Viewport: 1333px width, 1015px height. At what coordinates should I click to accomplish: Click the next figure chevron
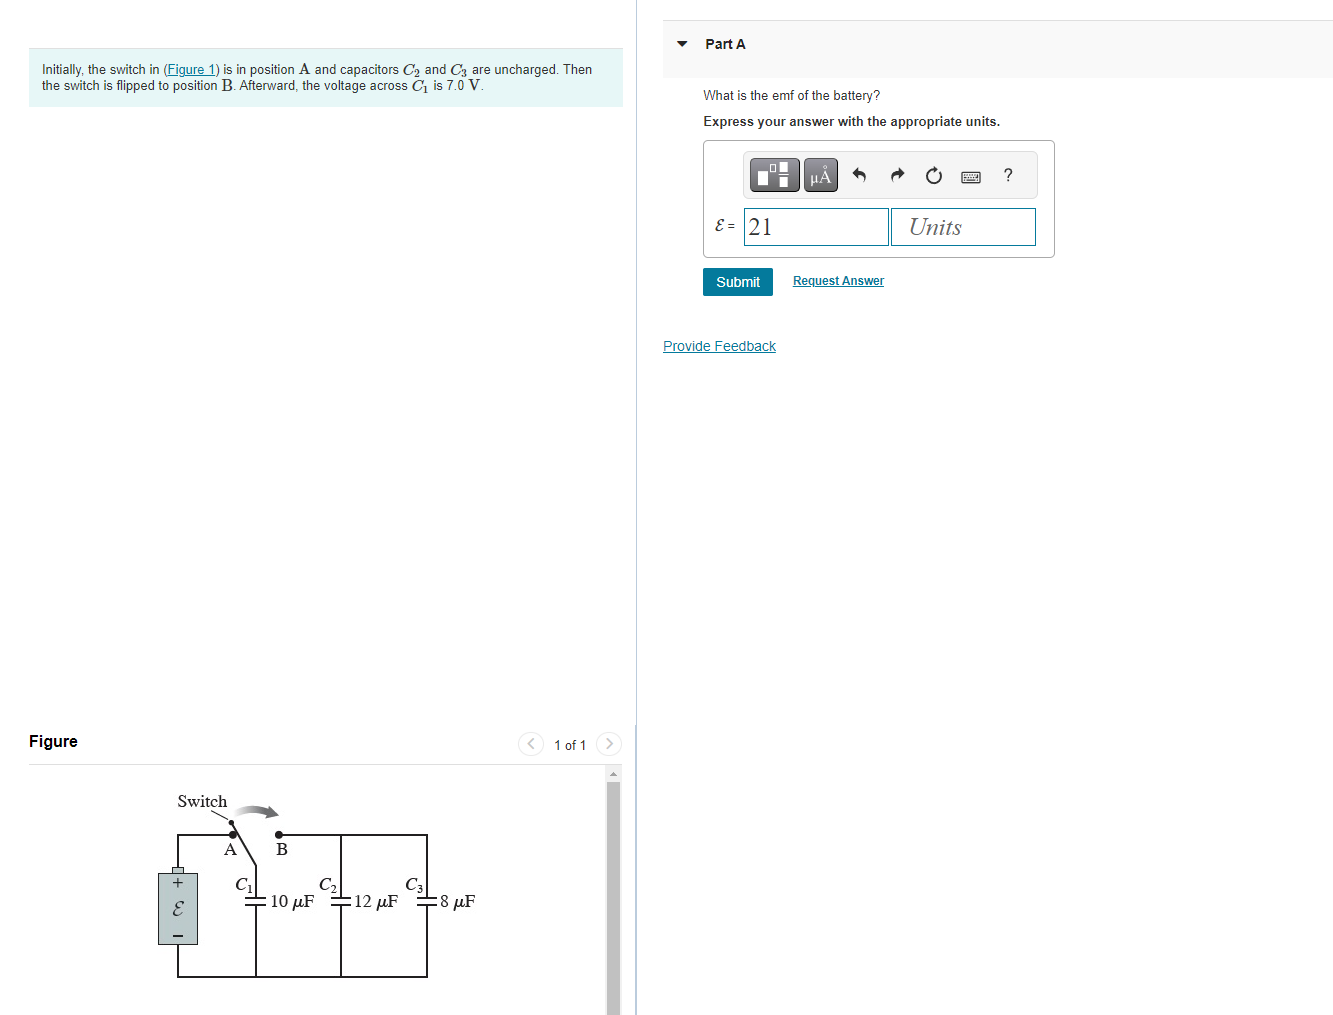click(x=609, y=744)
